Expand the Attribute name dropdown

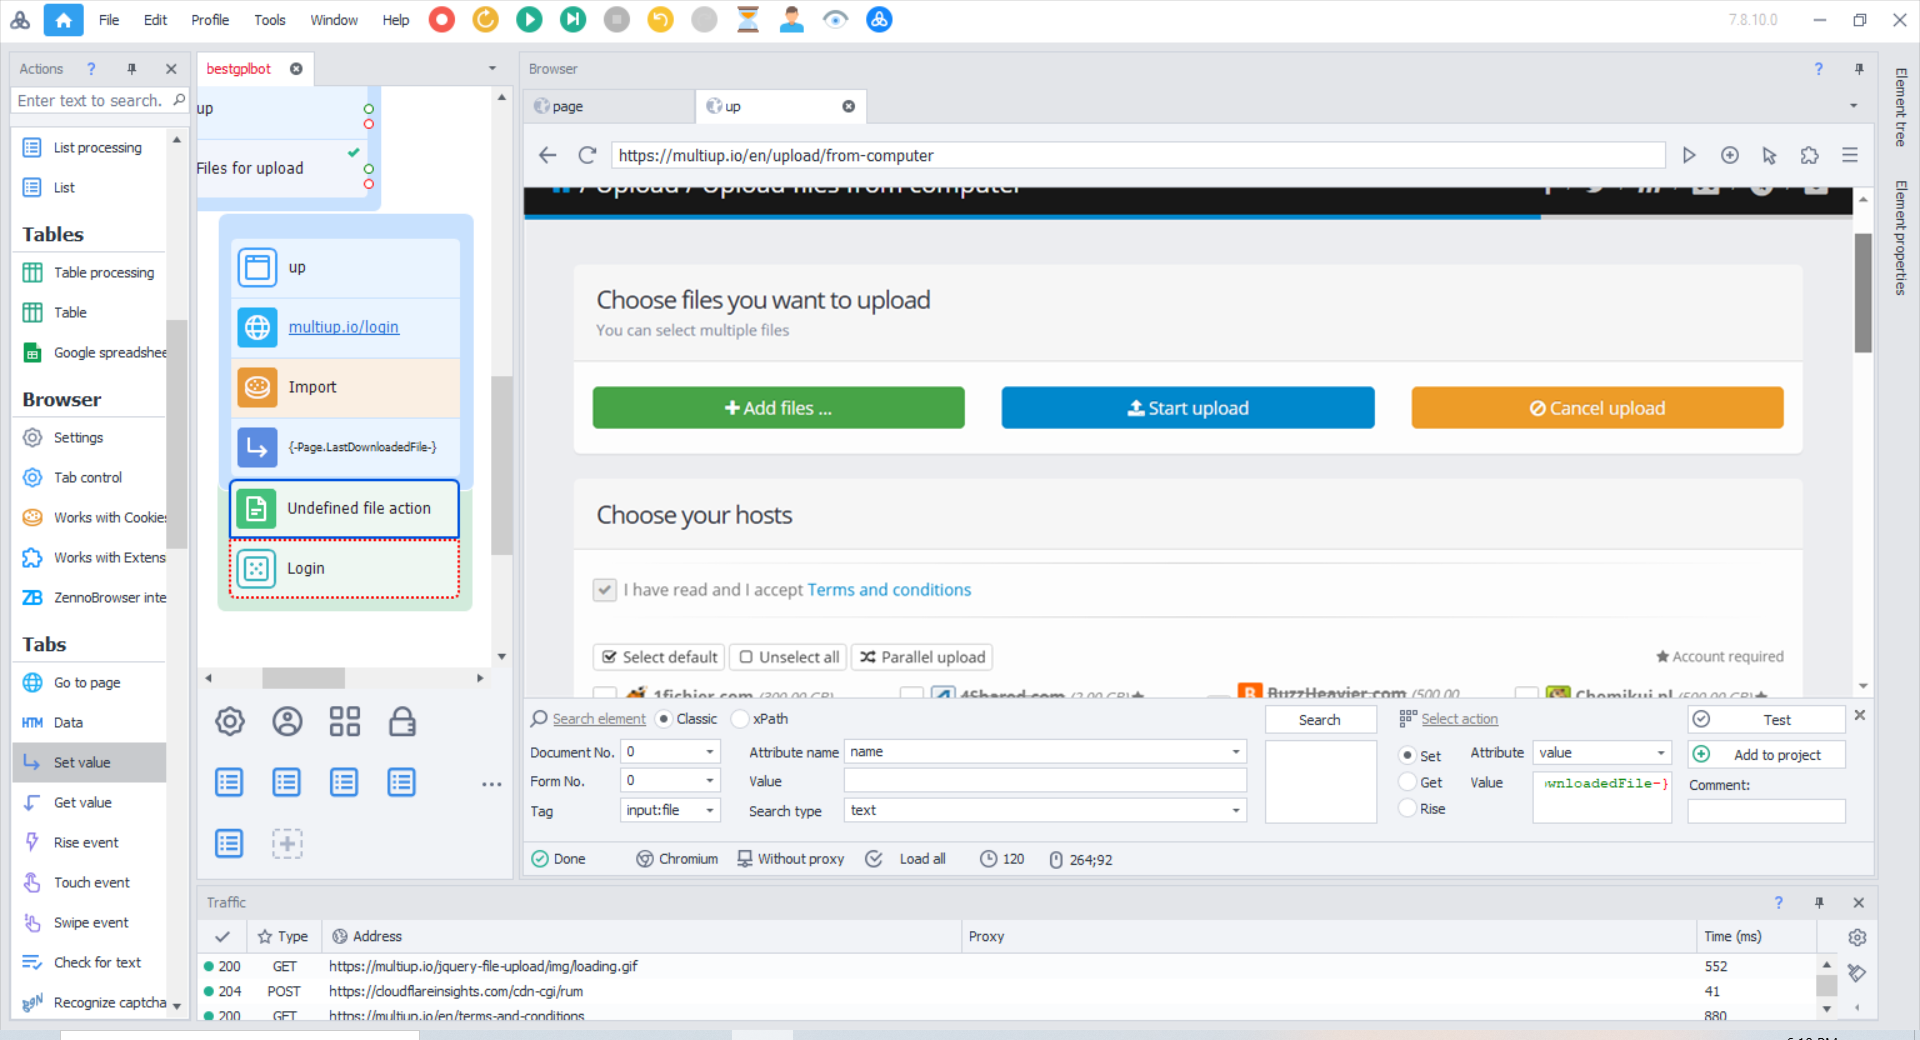click(x=1236, y=752)
